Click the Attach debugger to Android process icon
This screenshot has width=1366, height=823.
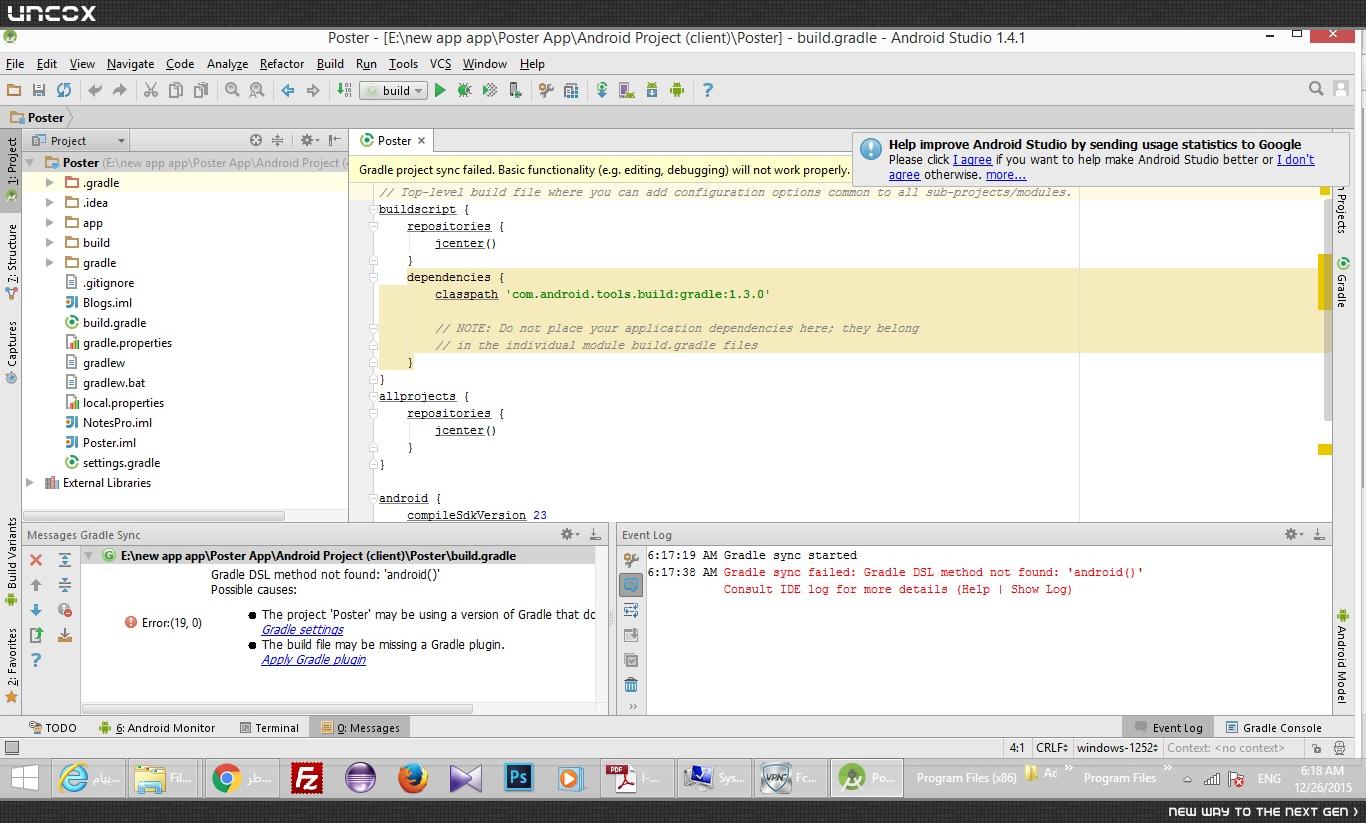point(515,90)
